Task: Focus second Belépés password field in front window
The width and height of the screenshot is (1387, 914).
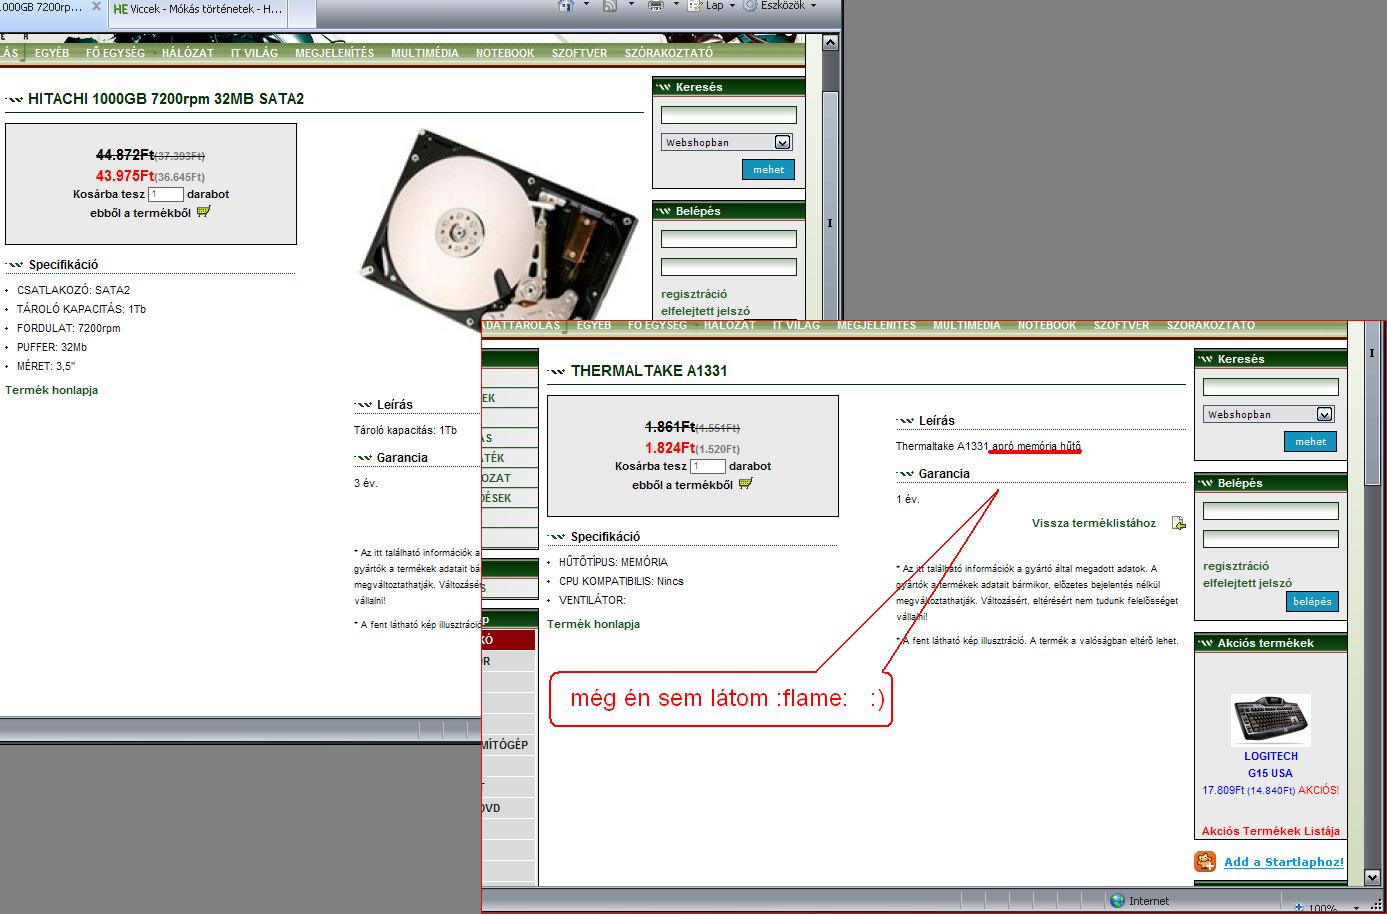Action: tap(1271, 539)
